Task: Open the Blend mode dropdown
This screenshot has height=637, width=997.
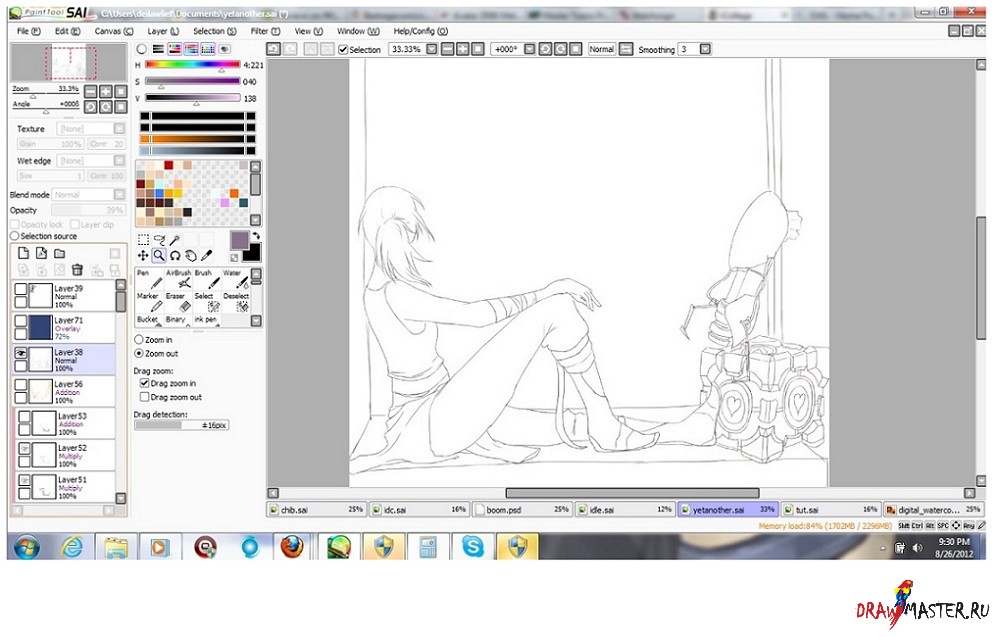Action: pyautogui.click(x=119, y=195)
